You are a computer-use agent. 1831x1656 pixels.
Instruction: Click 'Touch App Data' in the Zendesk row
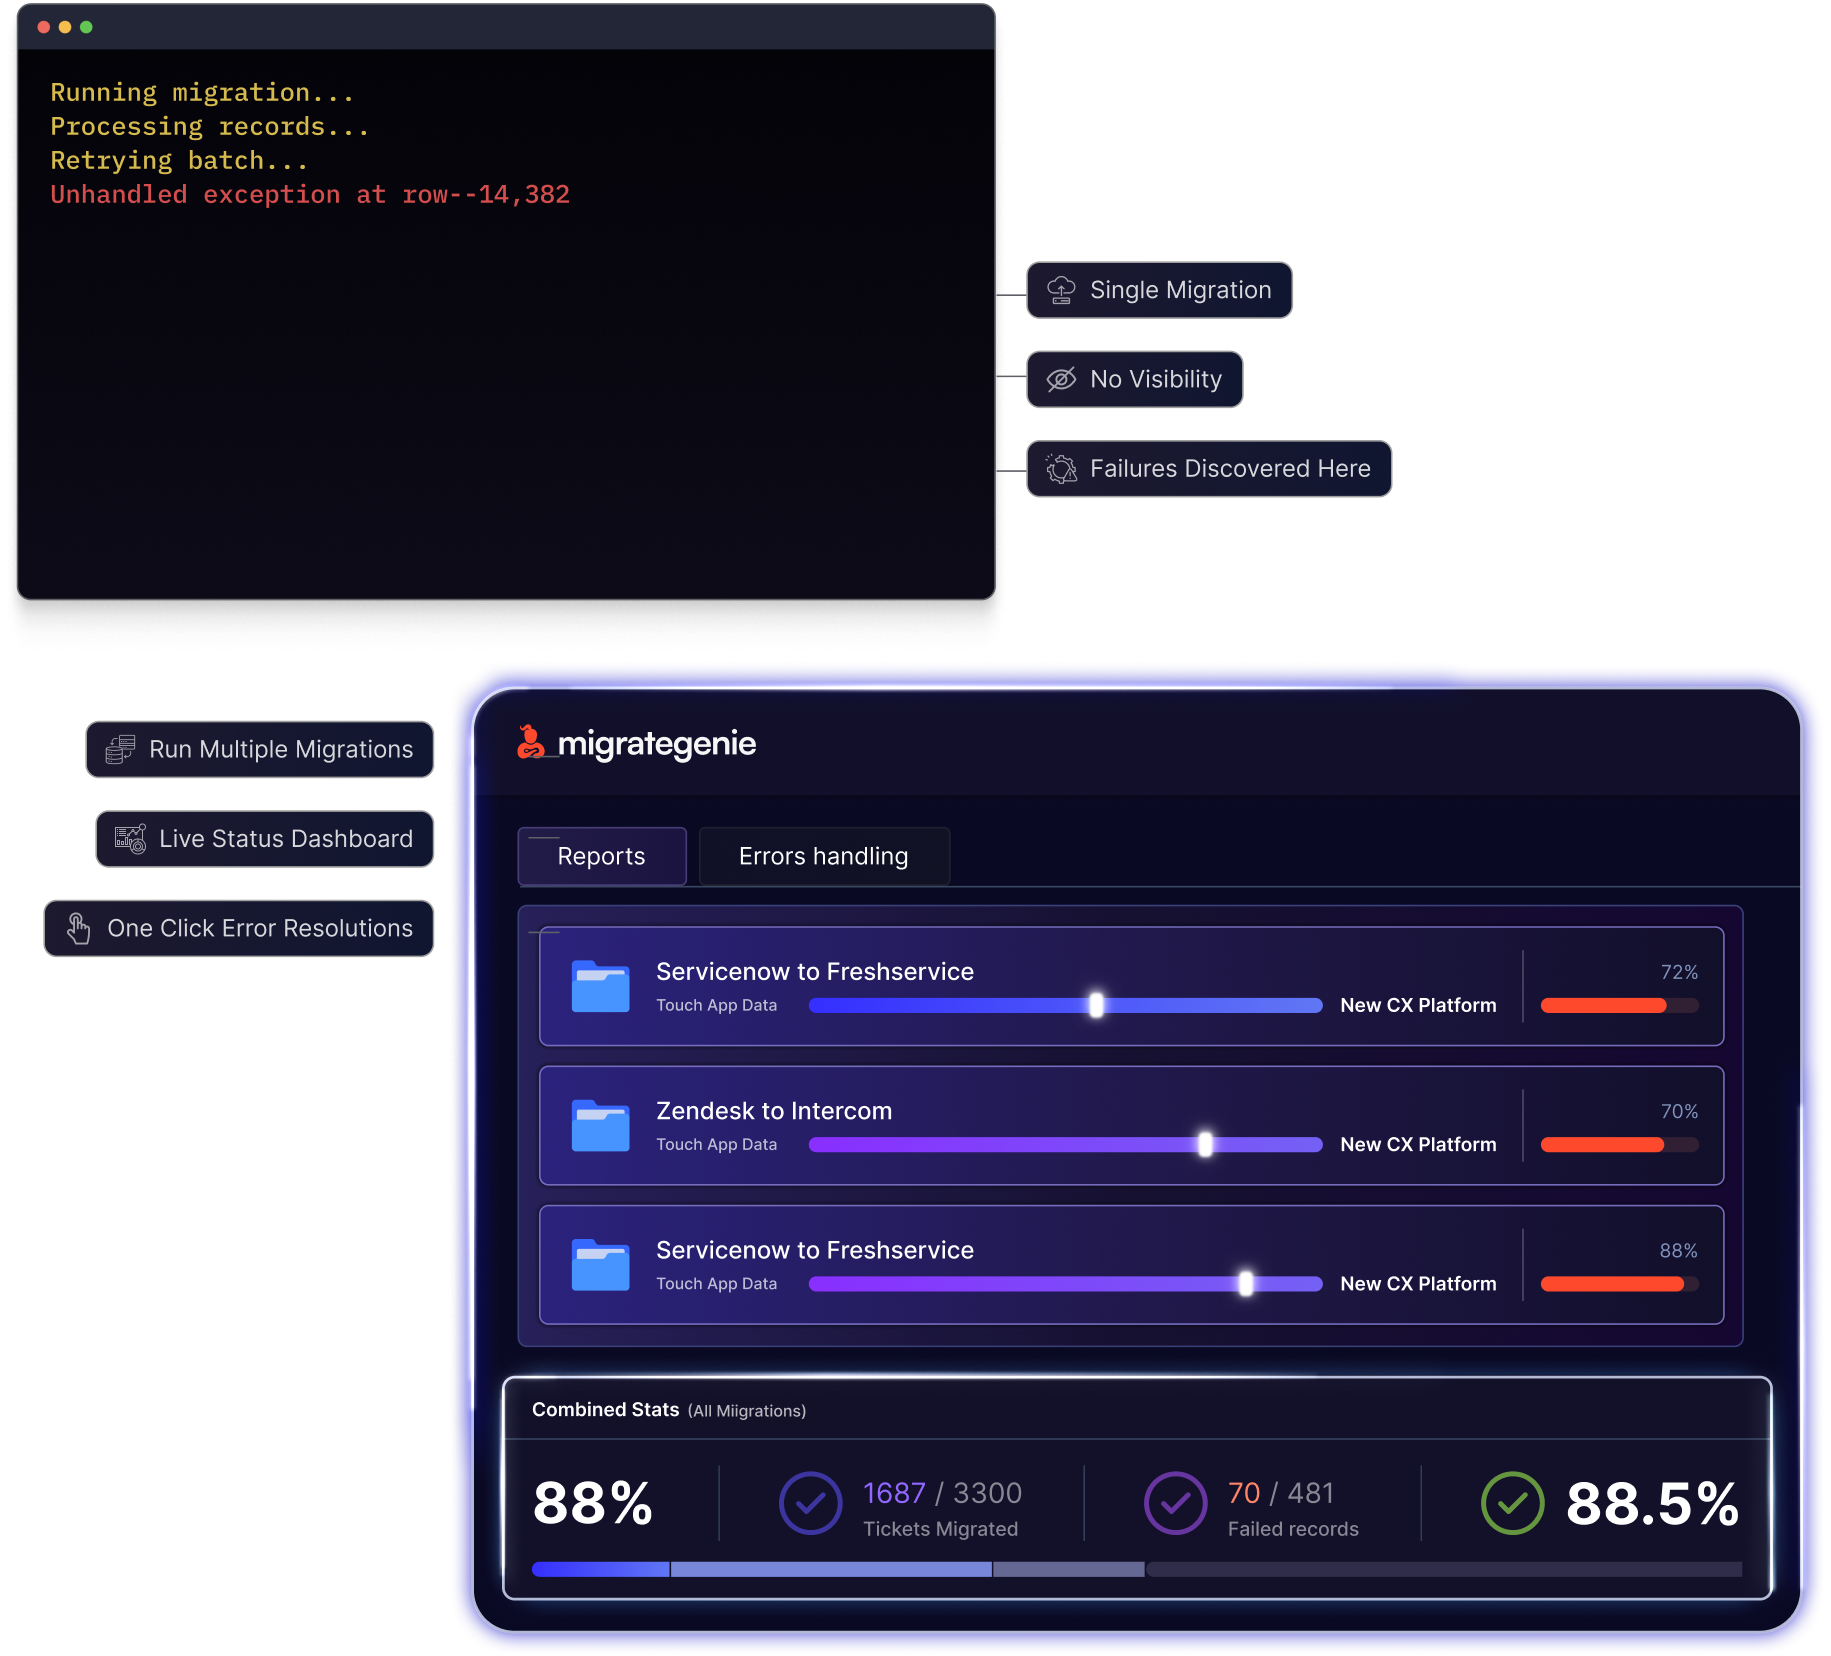pyautogui.click(x=716, y=1144)
